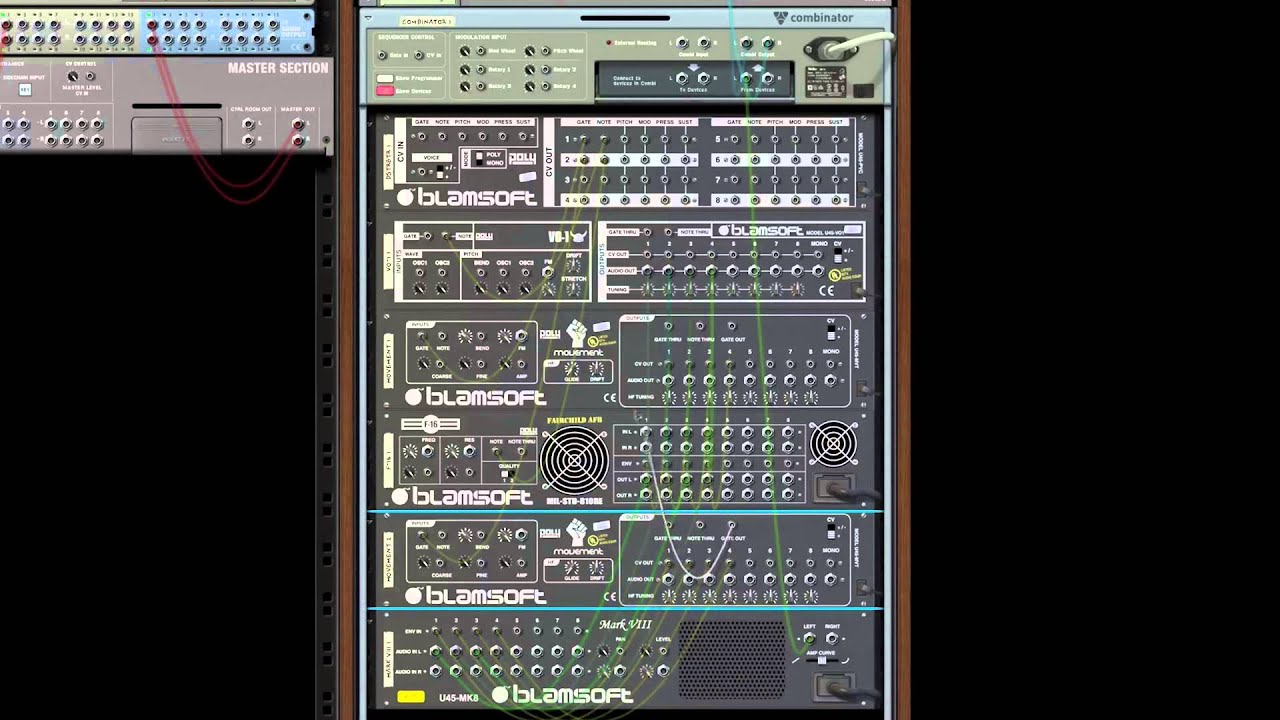Viewport: 1280px width, 720px height.
Task: Click the Mark VIII yellow name label
Action: [x=410, y=696]
